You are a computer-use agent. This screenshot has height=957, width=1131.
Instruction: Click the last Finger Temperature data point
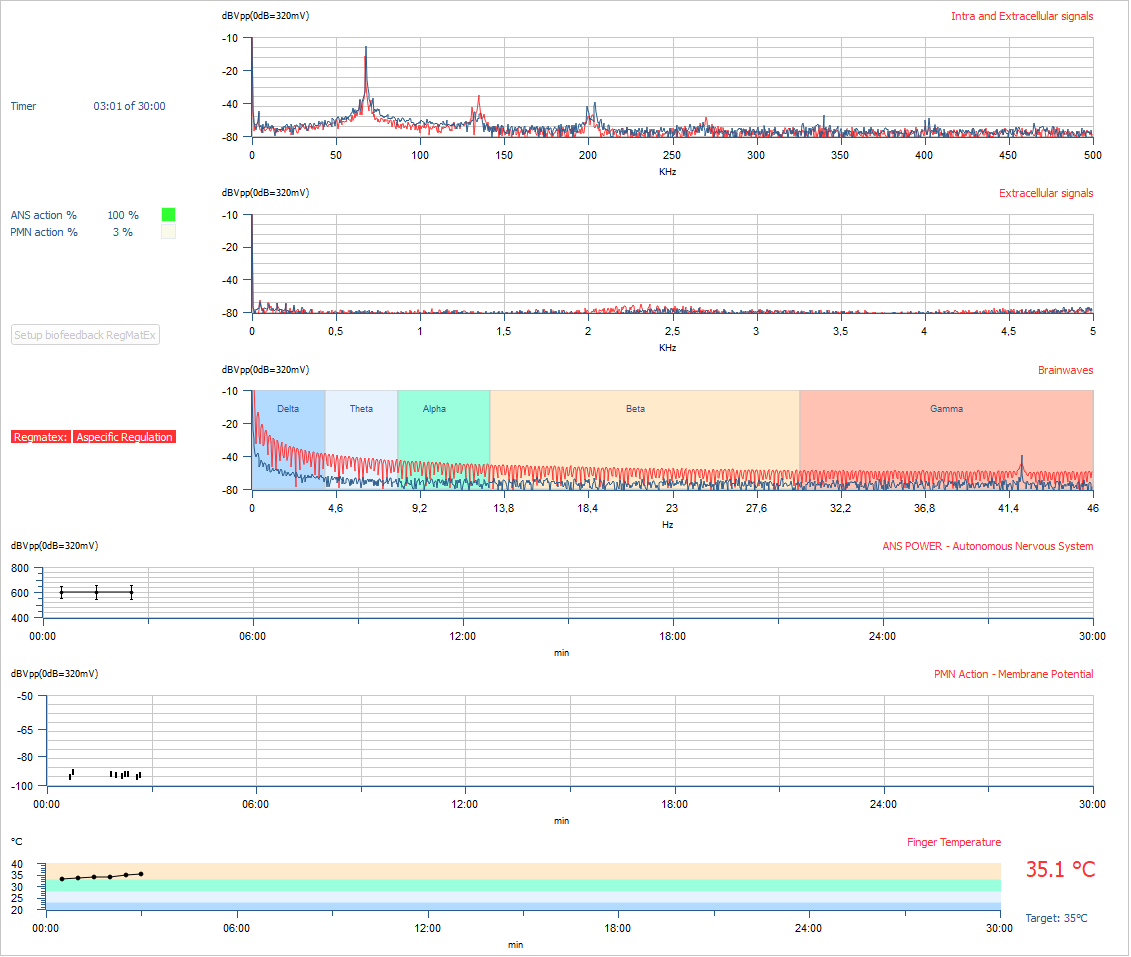[141, 874]
